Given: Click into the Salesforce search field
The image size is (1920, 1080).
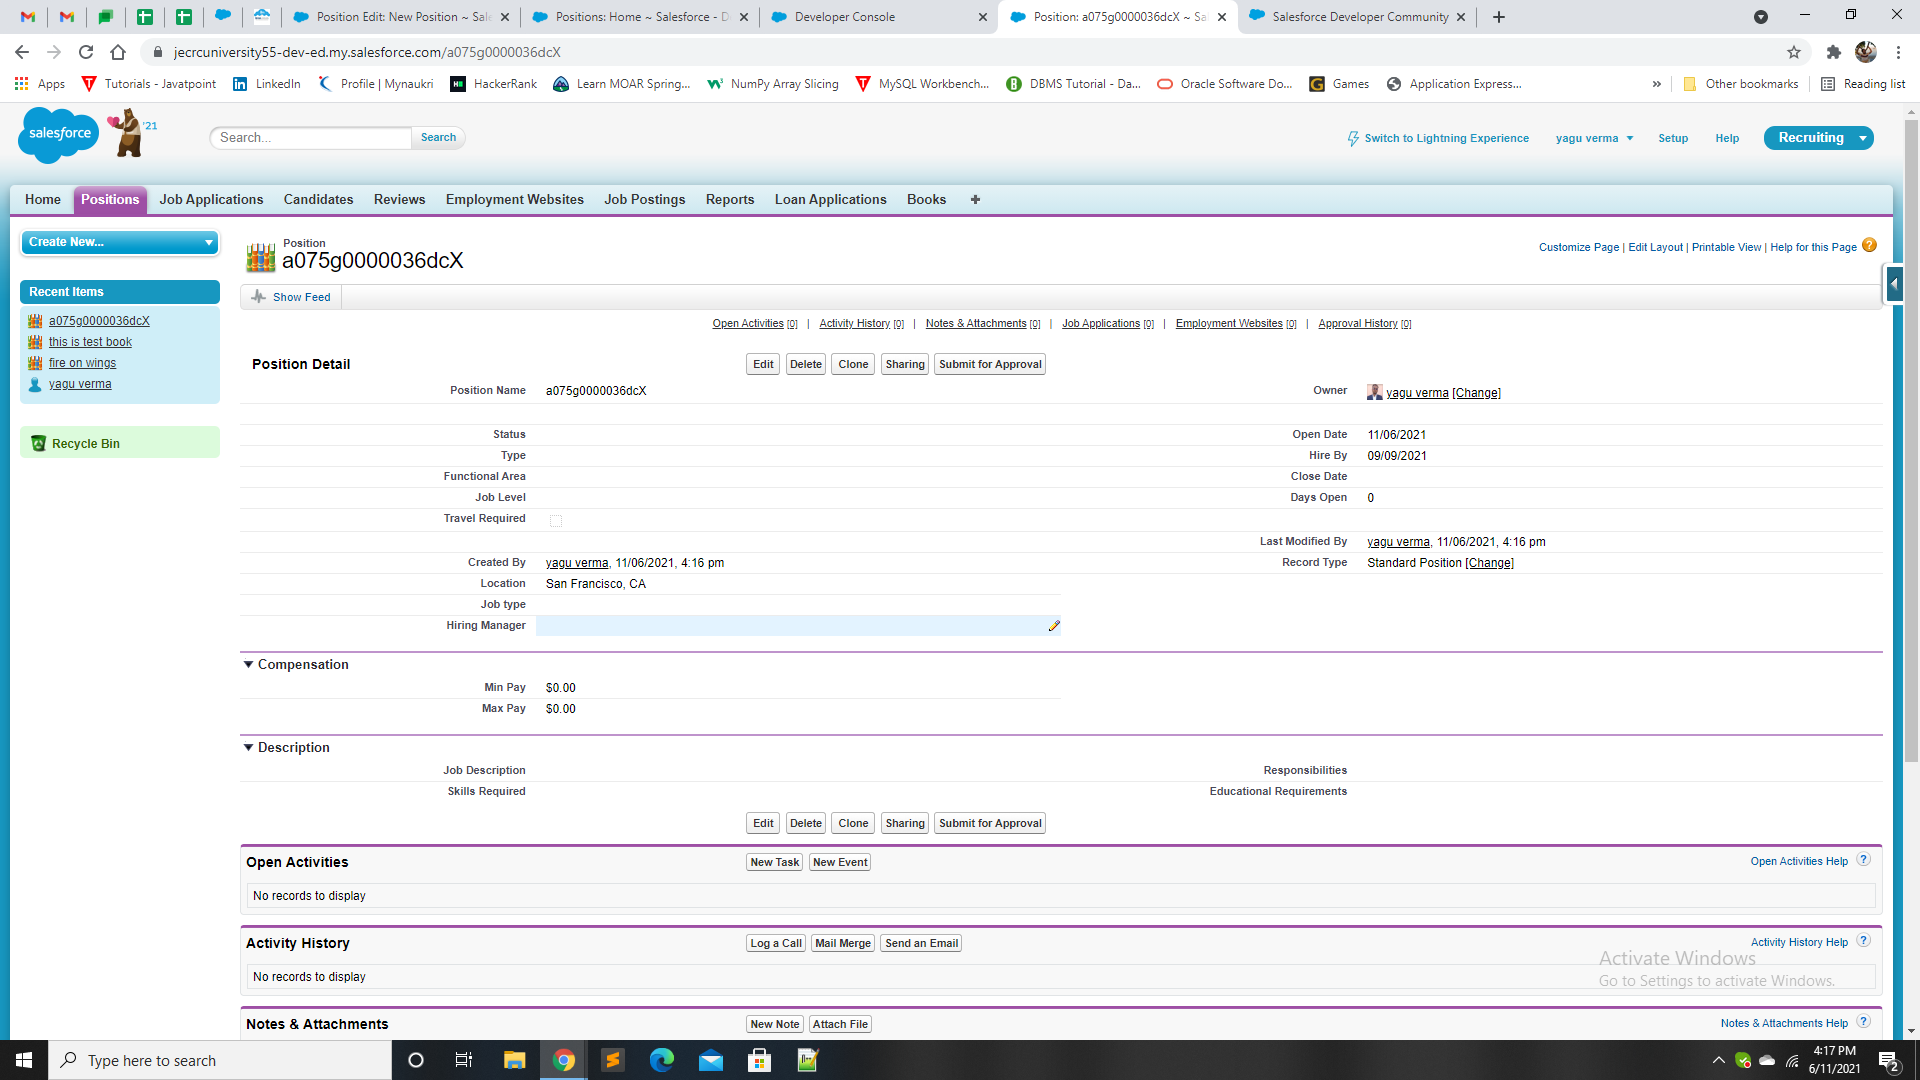Looking at the screenshot, I should point(311,138).
